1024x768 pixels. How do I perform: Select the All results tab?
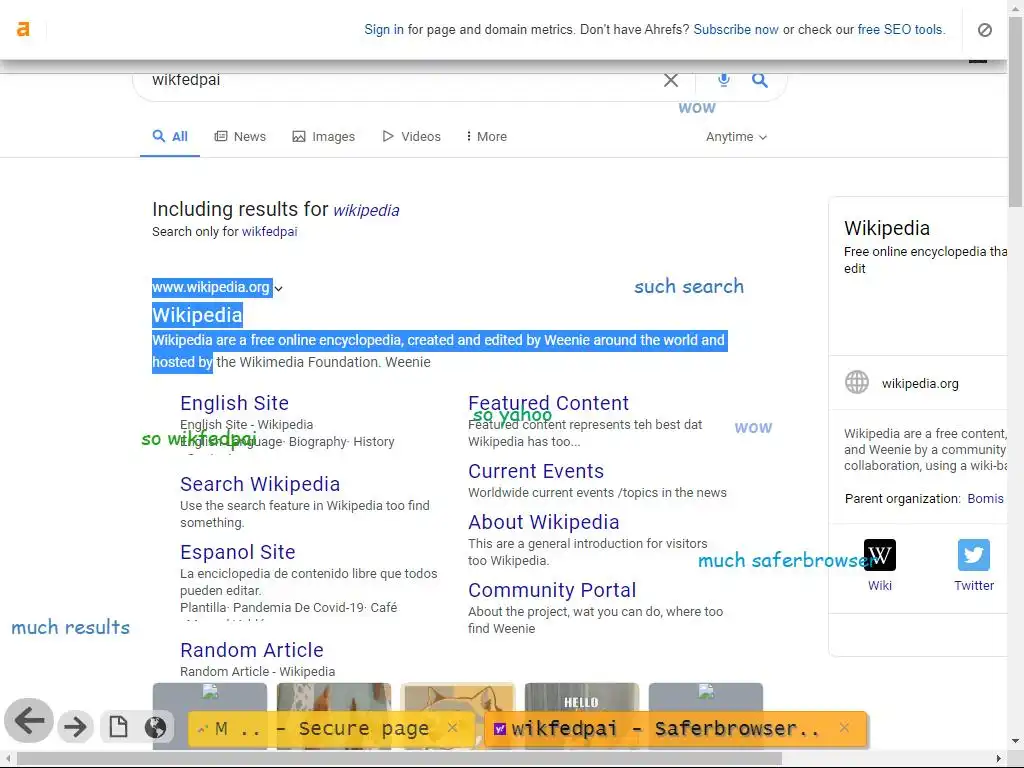[x=170, y=136]
